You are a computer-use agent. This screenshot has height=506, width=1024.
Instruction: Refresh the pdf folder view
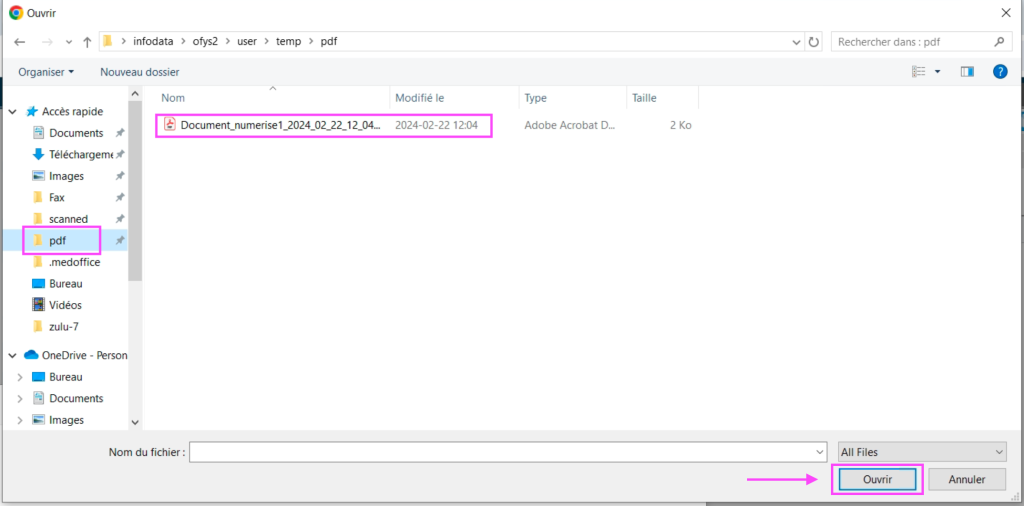tap(814, 42)
